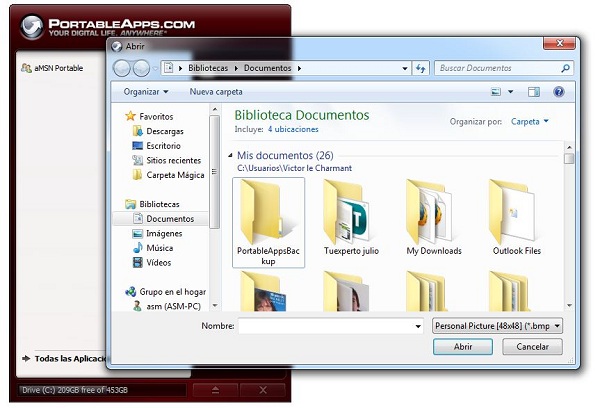
Task: Click Bibliotecas in the address breadcrumb
Action: [x=208, y=68]
